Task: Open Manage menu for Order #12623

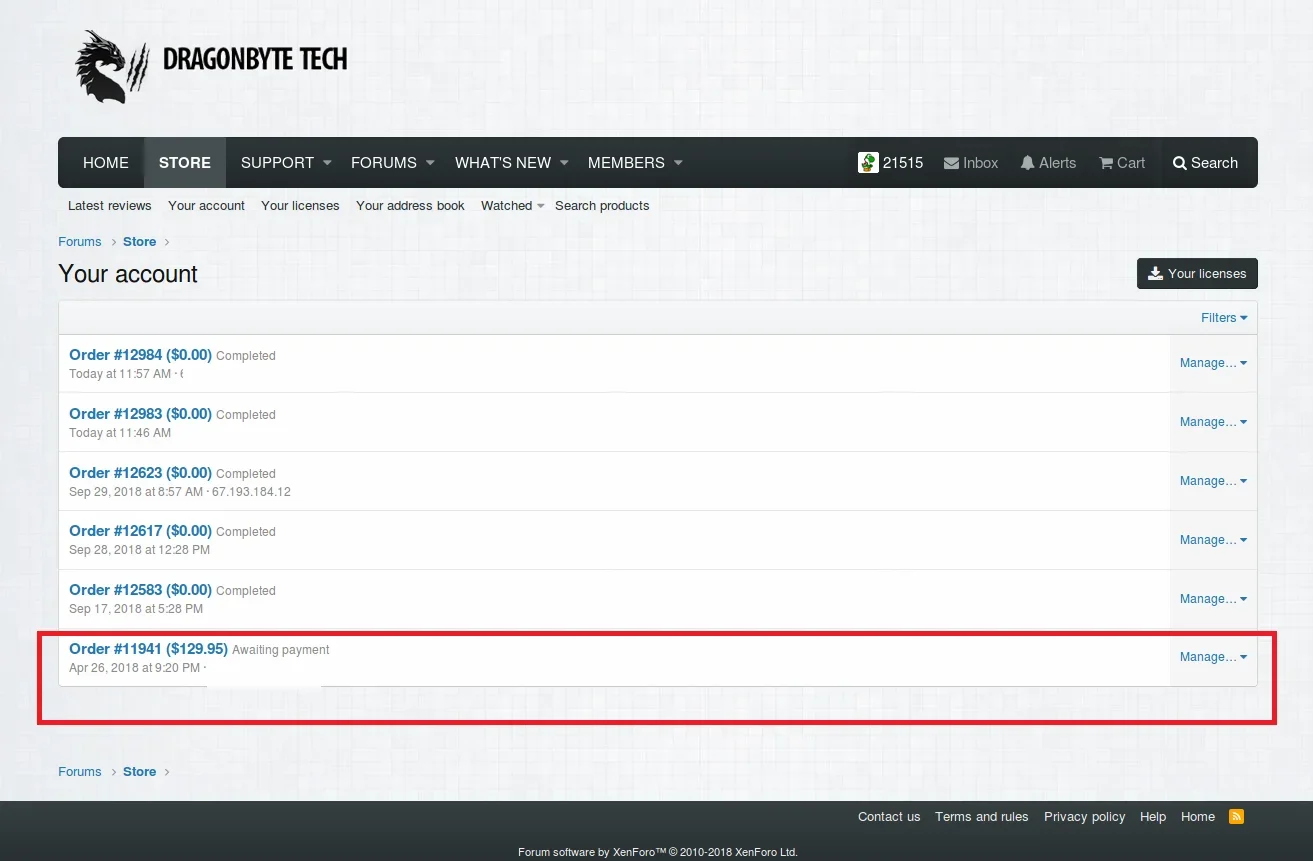Action: click(1213, 481)
